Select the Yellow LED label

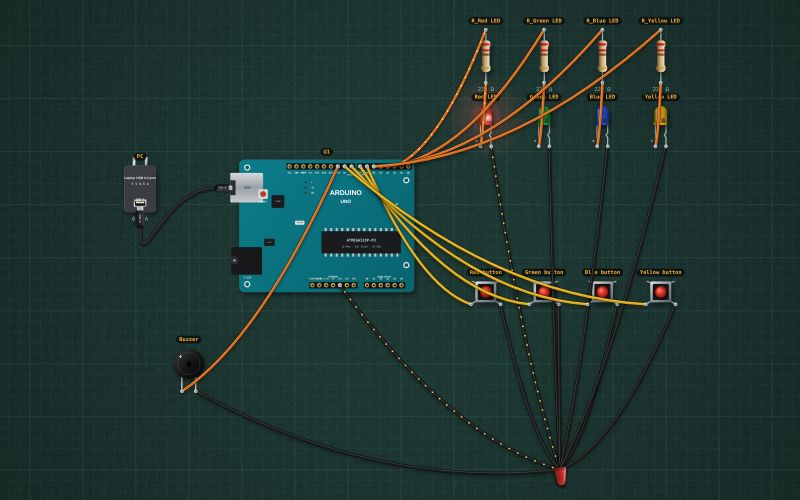661,97
